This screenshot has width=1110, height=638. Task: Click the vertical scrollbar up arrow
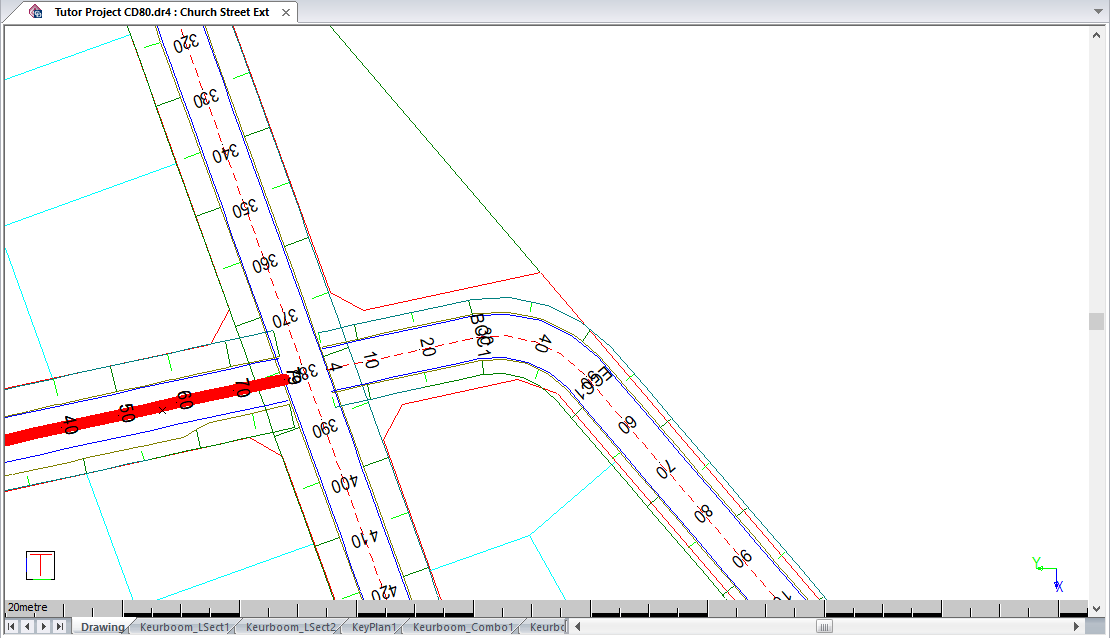point(1097,33)
